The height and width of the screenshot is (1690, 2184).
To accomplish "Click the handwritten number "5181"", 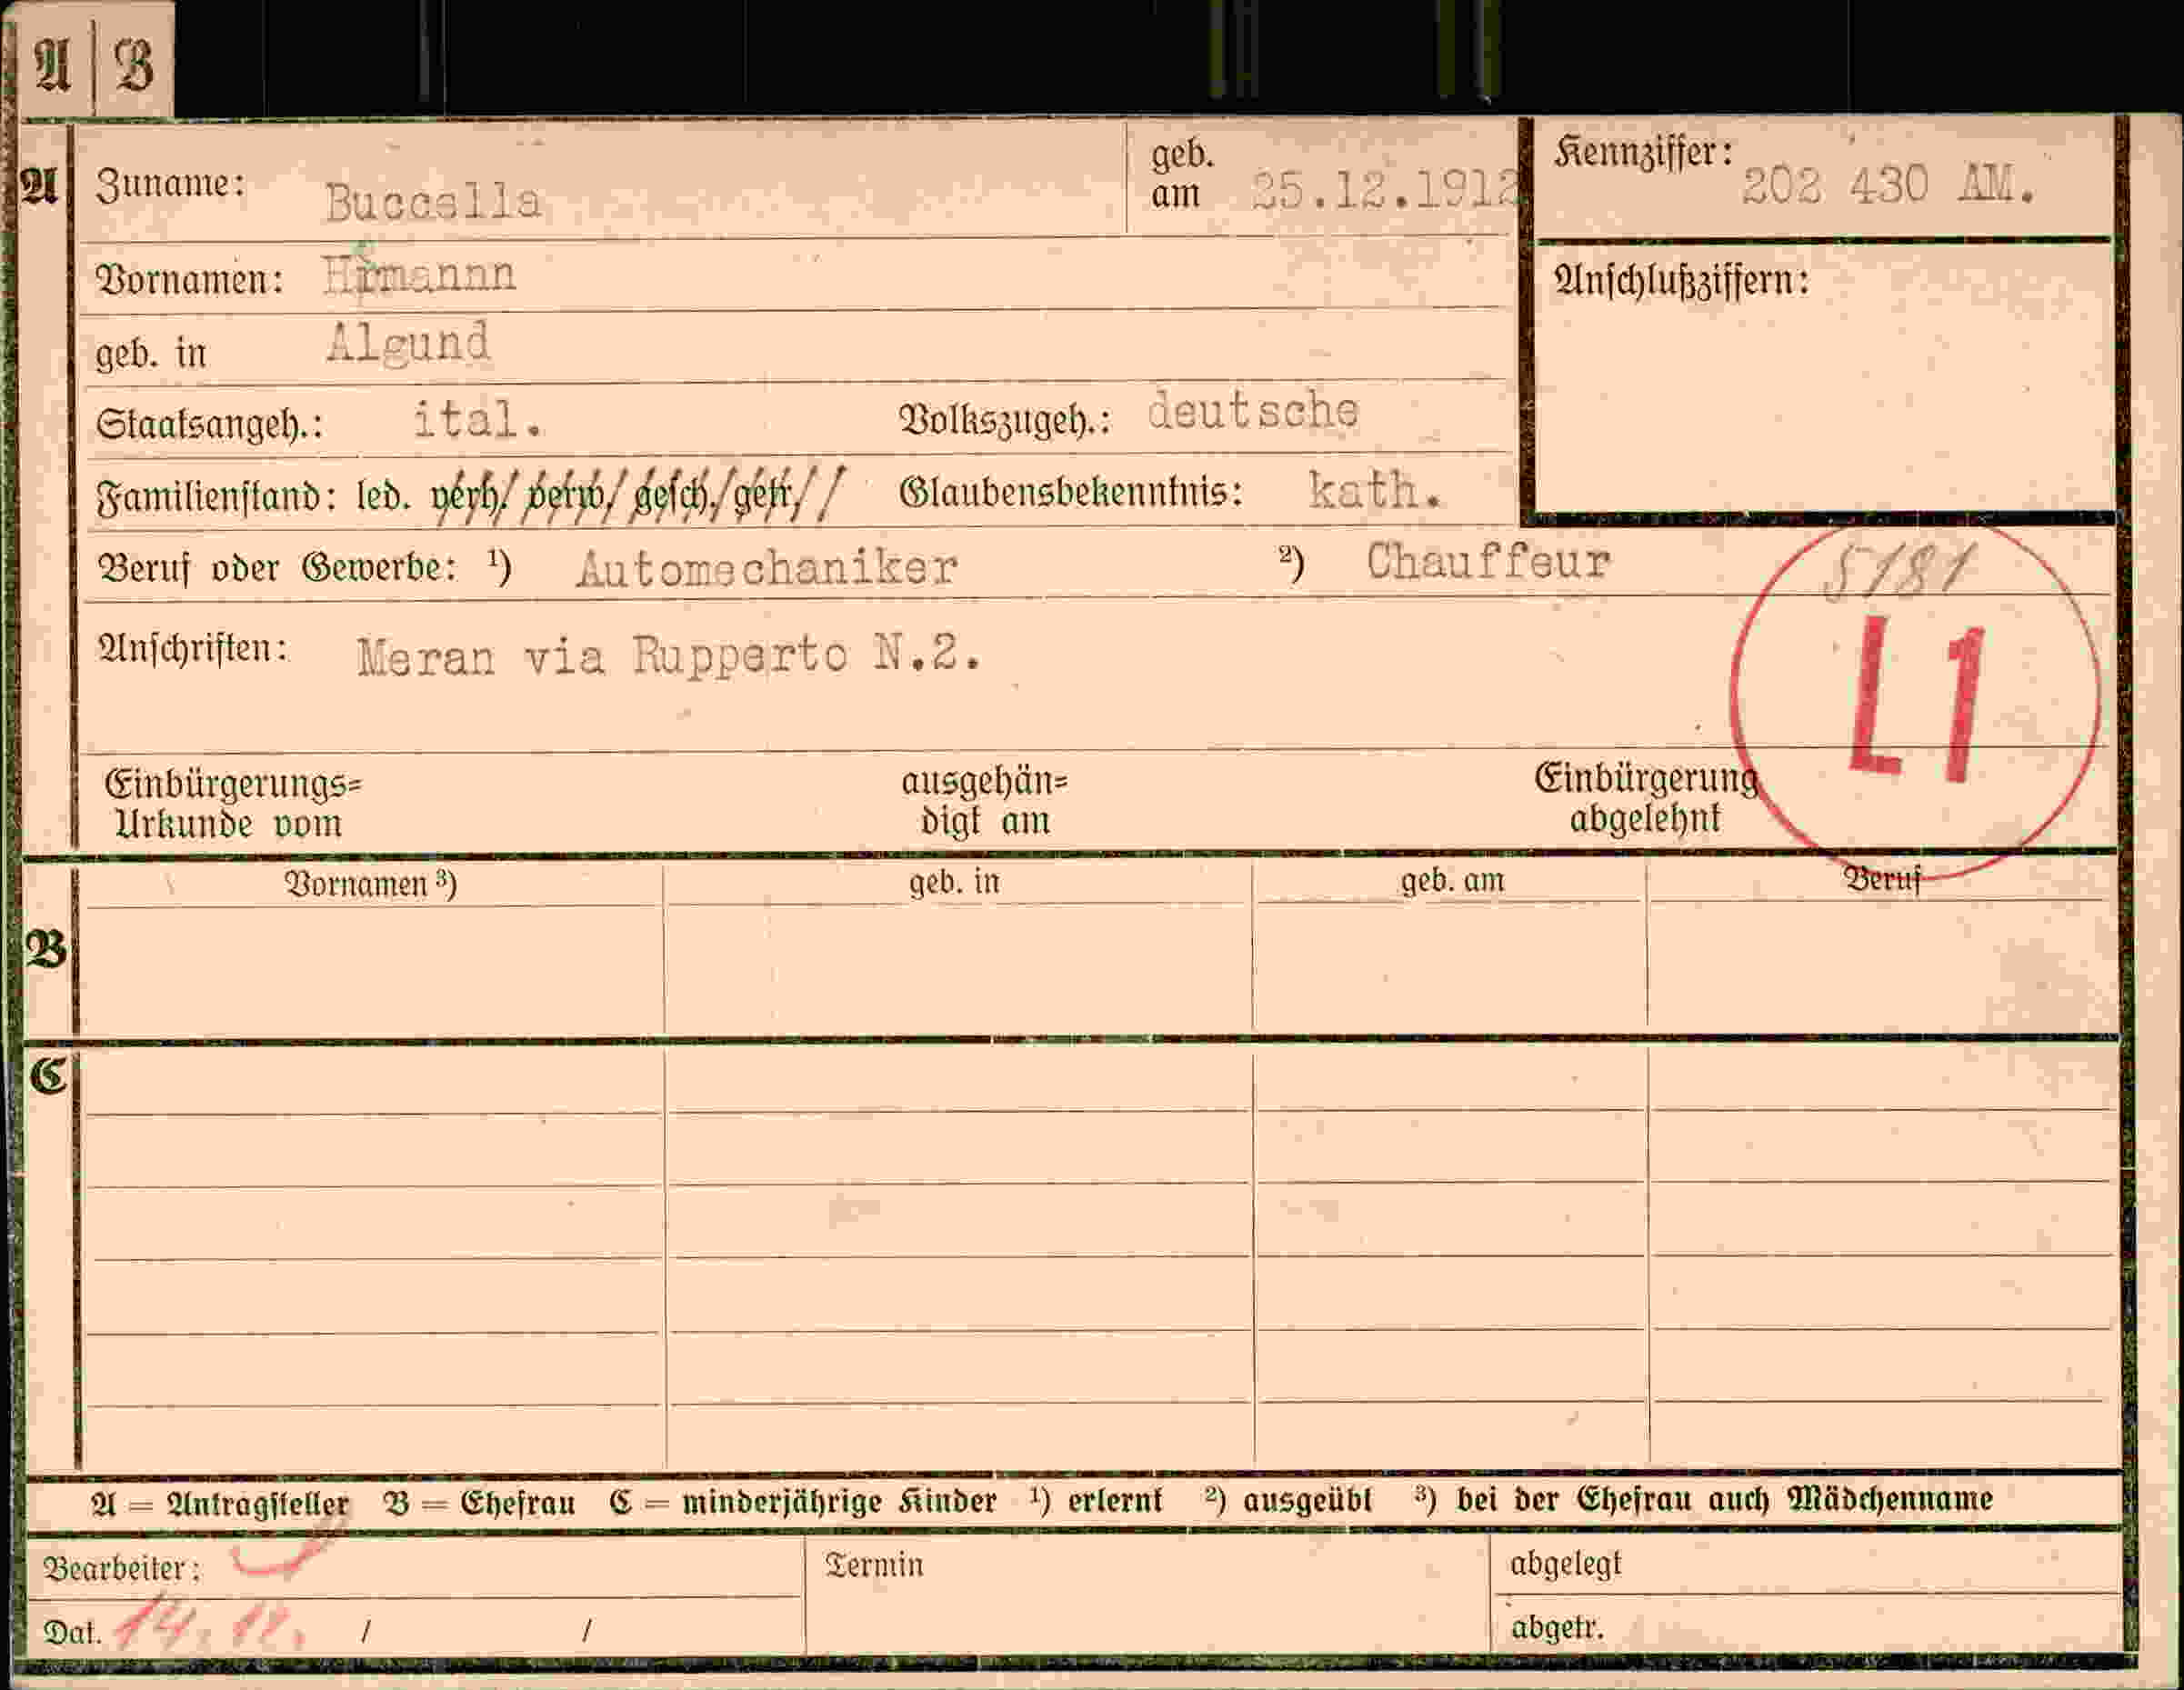I will point(1899,571).
